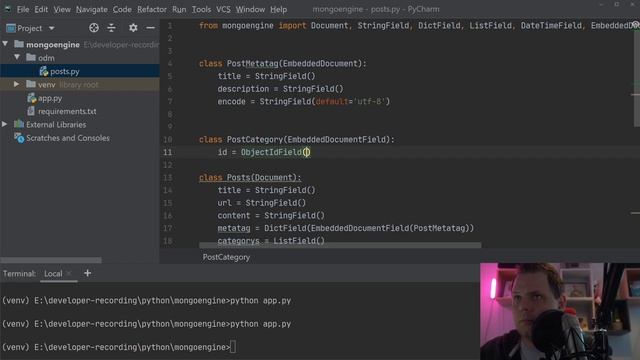
Task: Click the venv folder icon
Action: click(31, 84)
